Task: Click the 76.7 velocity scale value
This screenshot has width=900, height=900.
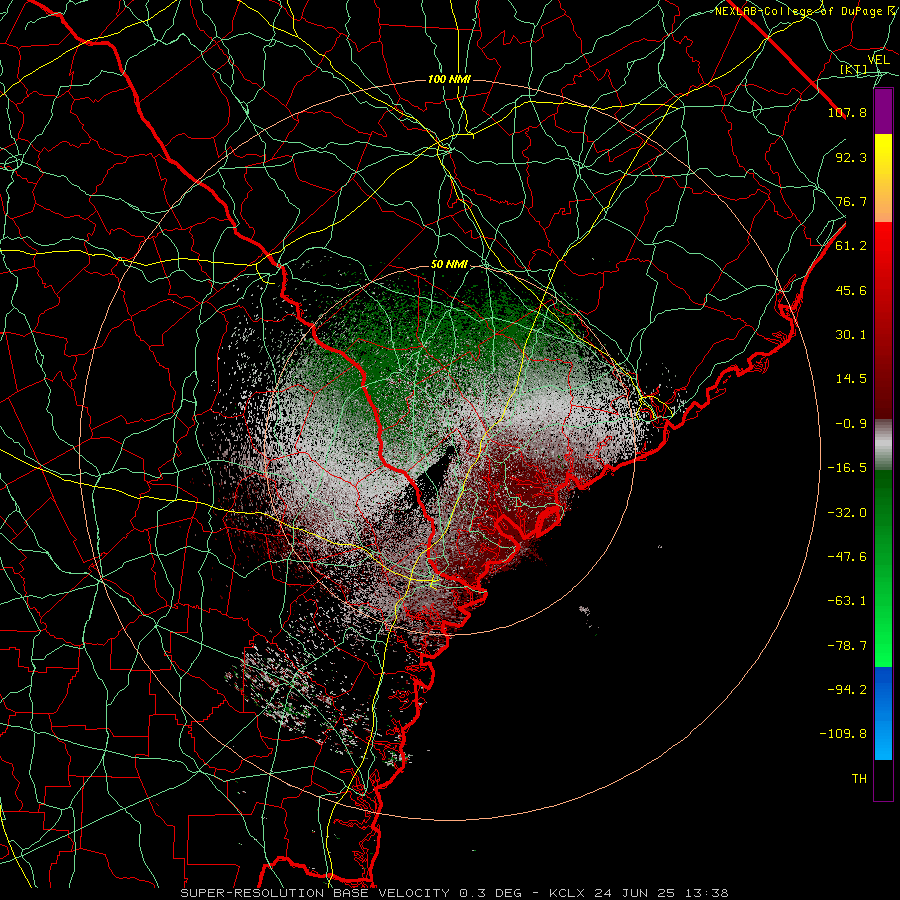Action: coord(851,201)
